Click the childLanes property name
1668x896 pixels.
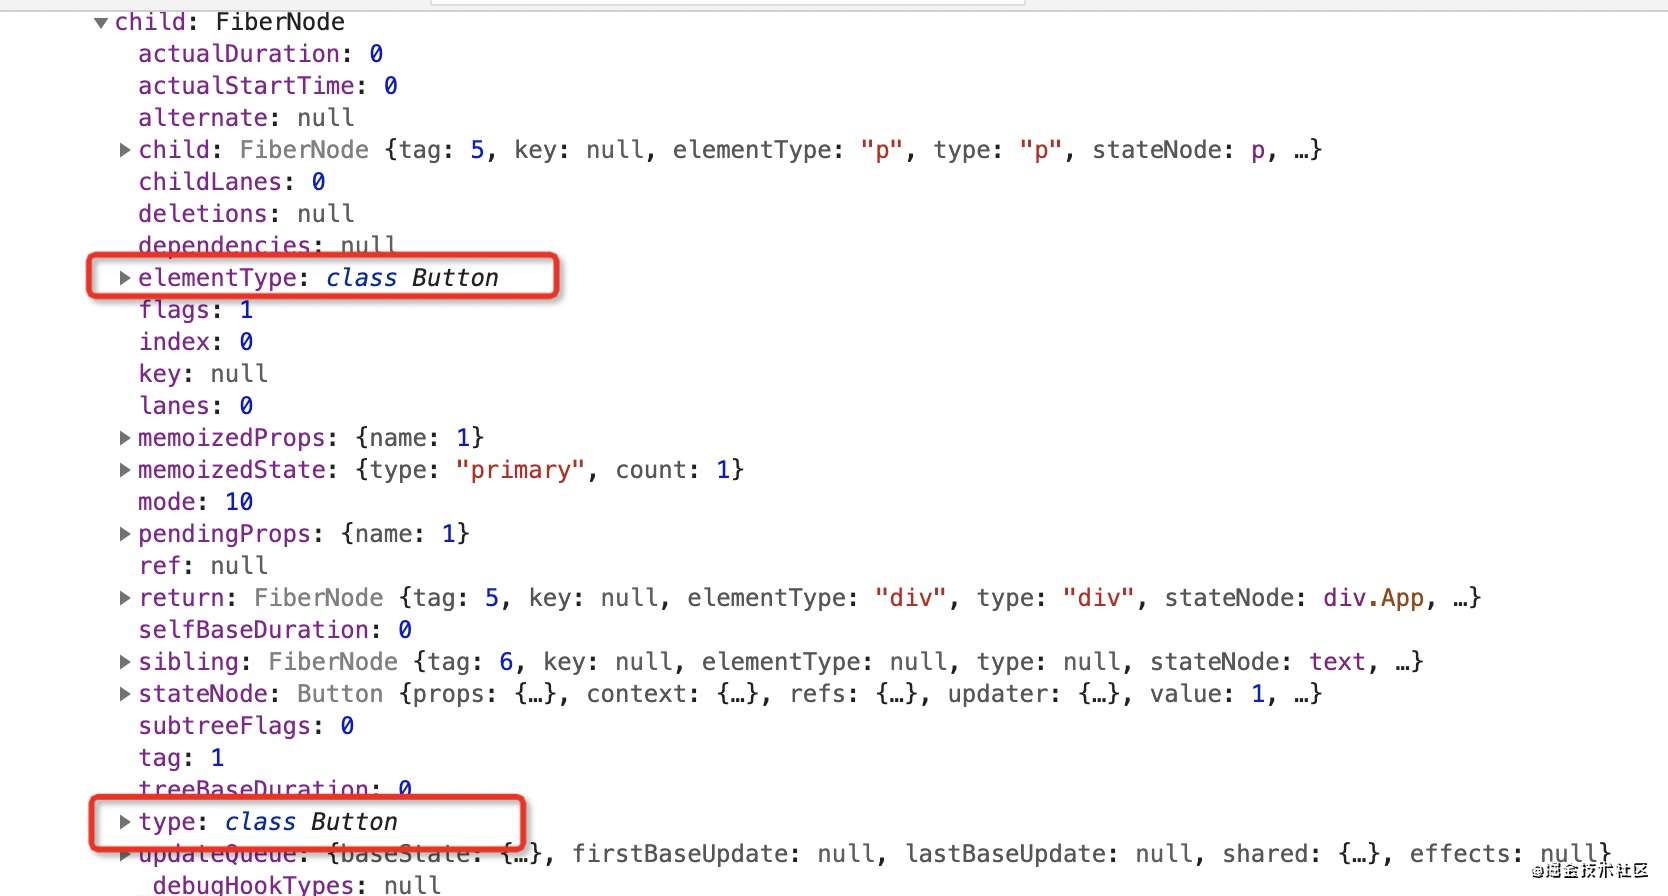(x=210, y=182)
